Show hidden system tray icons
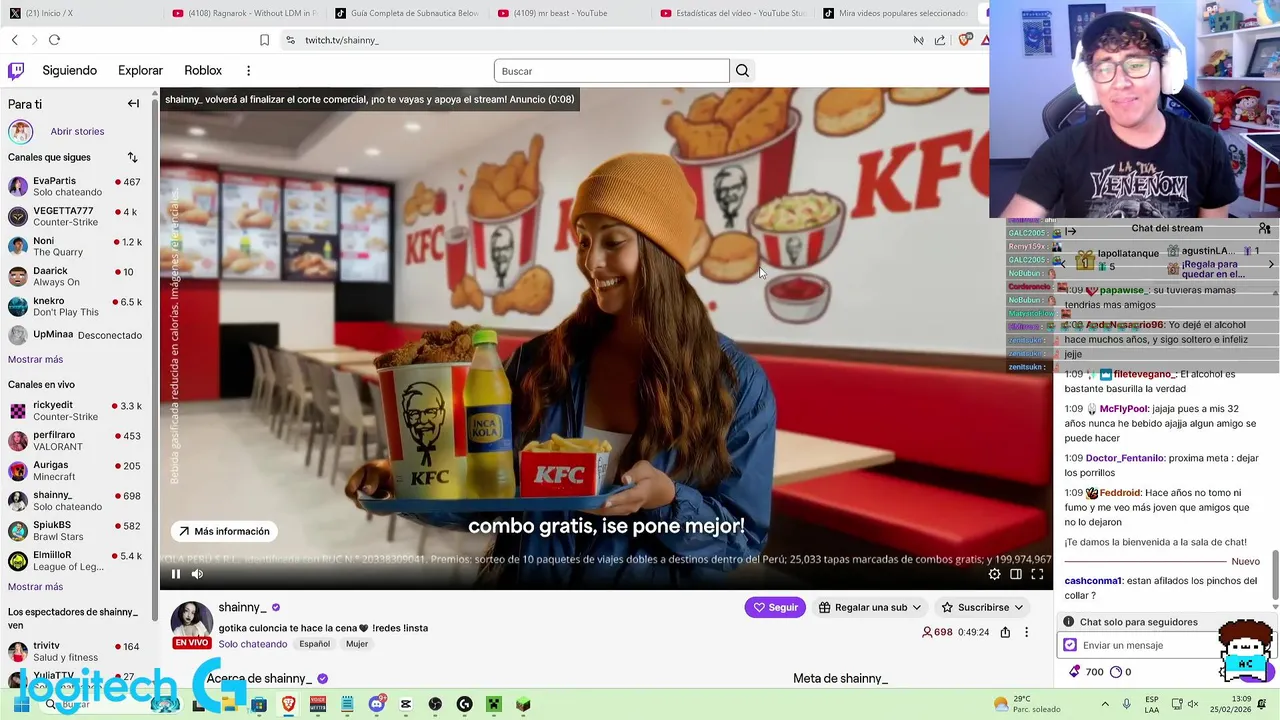 pos(1105,704)
